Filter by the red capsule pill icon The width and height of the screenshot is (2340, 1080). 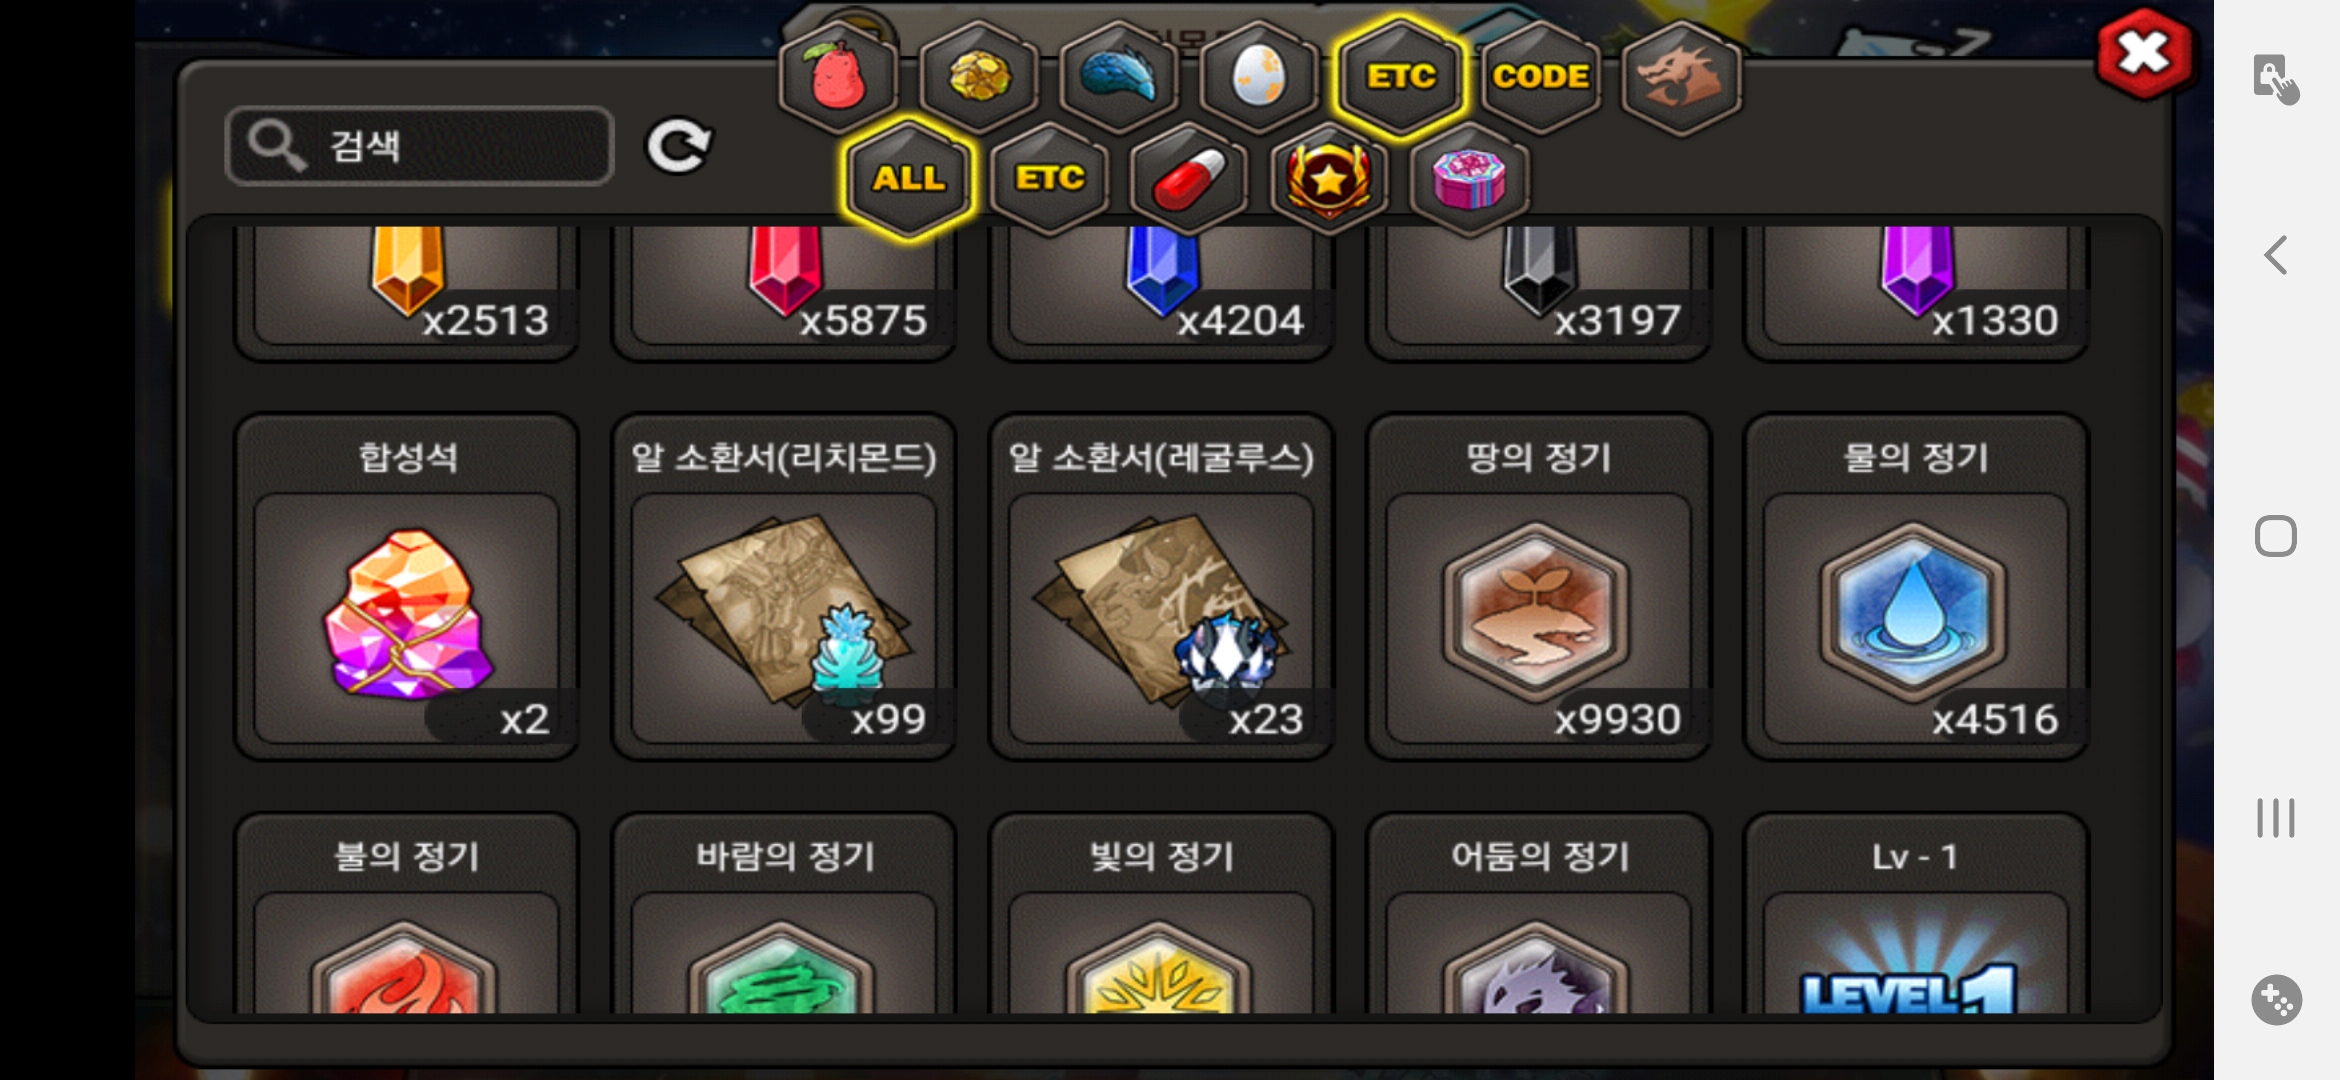click(1189, 179)
